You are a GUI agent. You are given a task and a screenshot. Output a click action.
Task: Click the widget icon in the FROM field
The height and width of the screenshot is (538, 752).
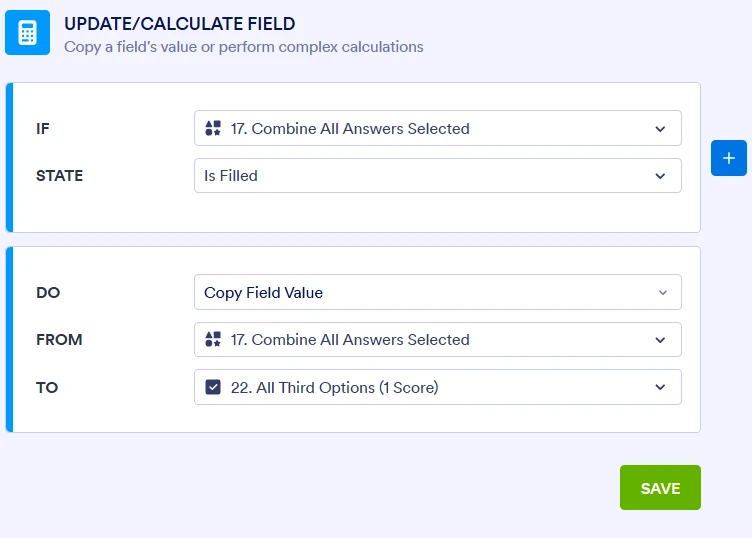tap(212, 340)
